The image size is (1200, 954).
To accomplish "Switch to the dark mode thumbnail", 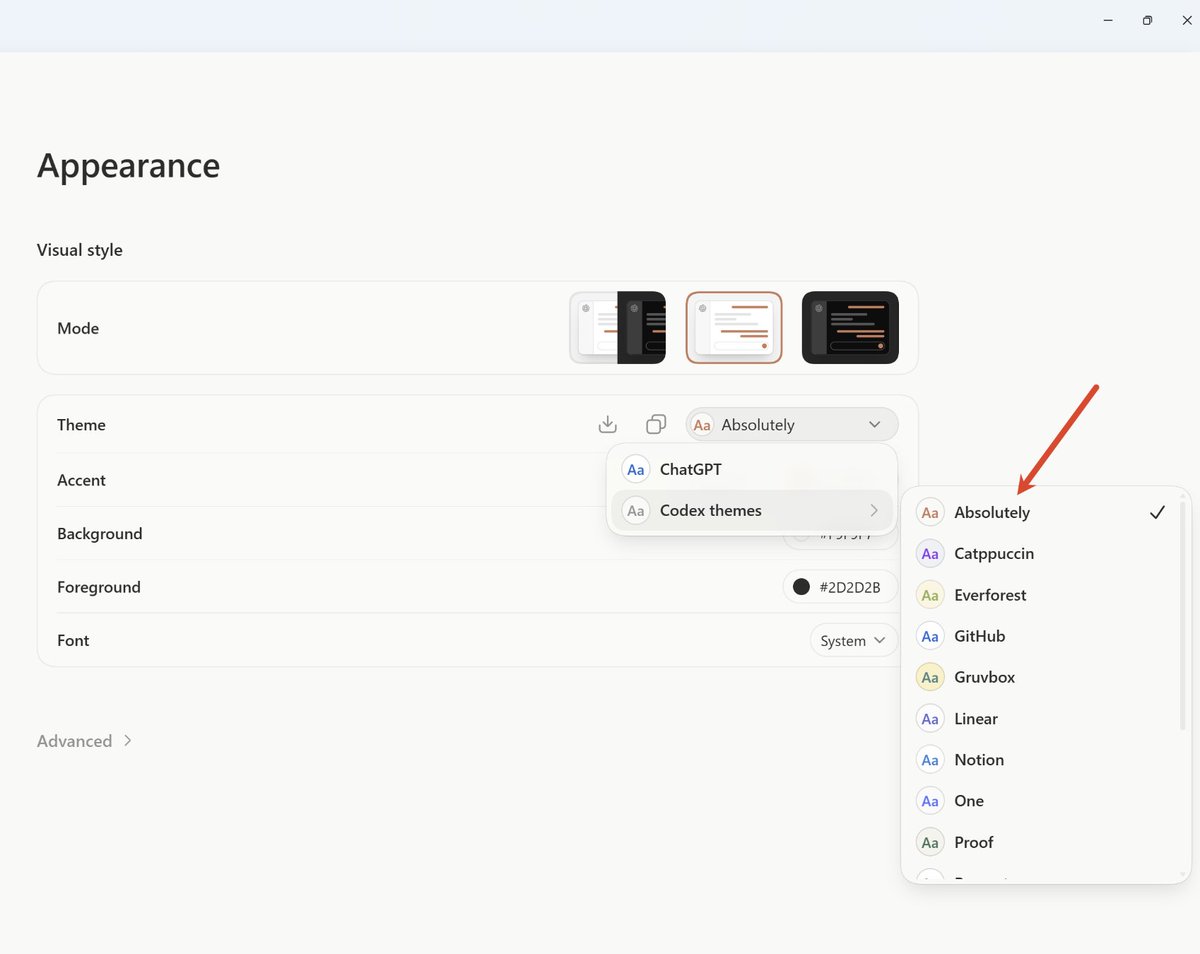I will tap(850, 328).
